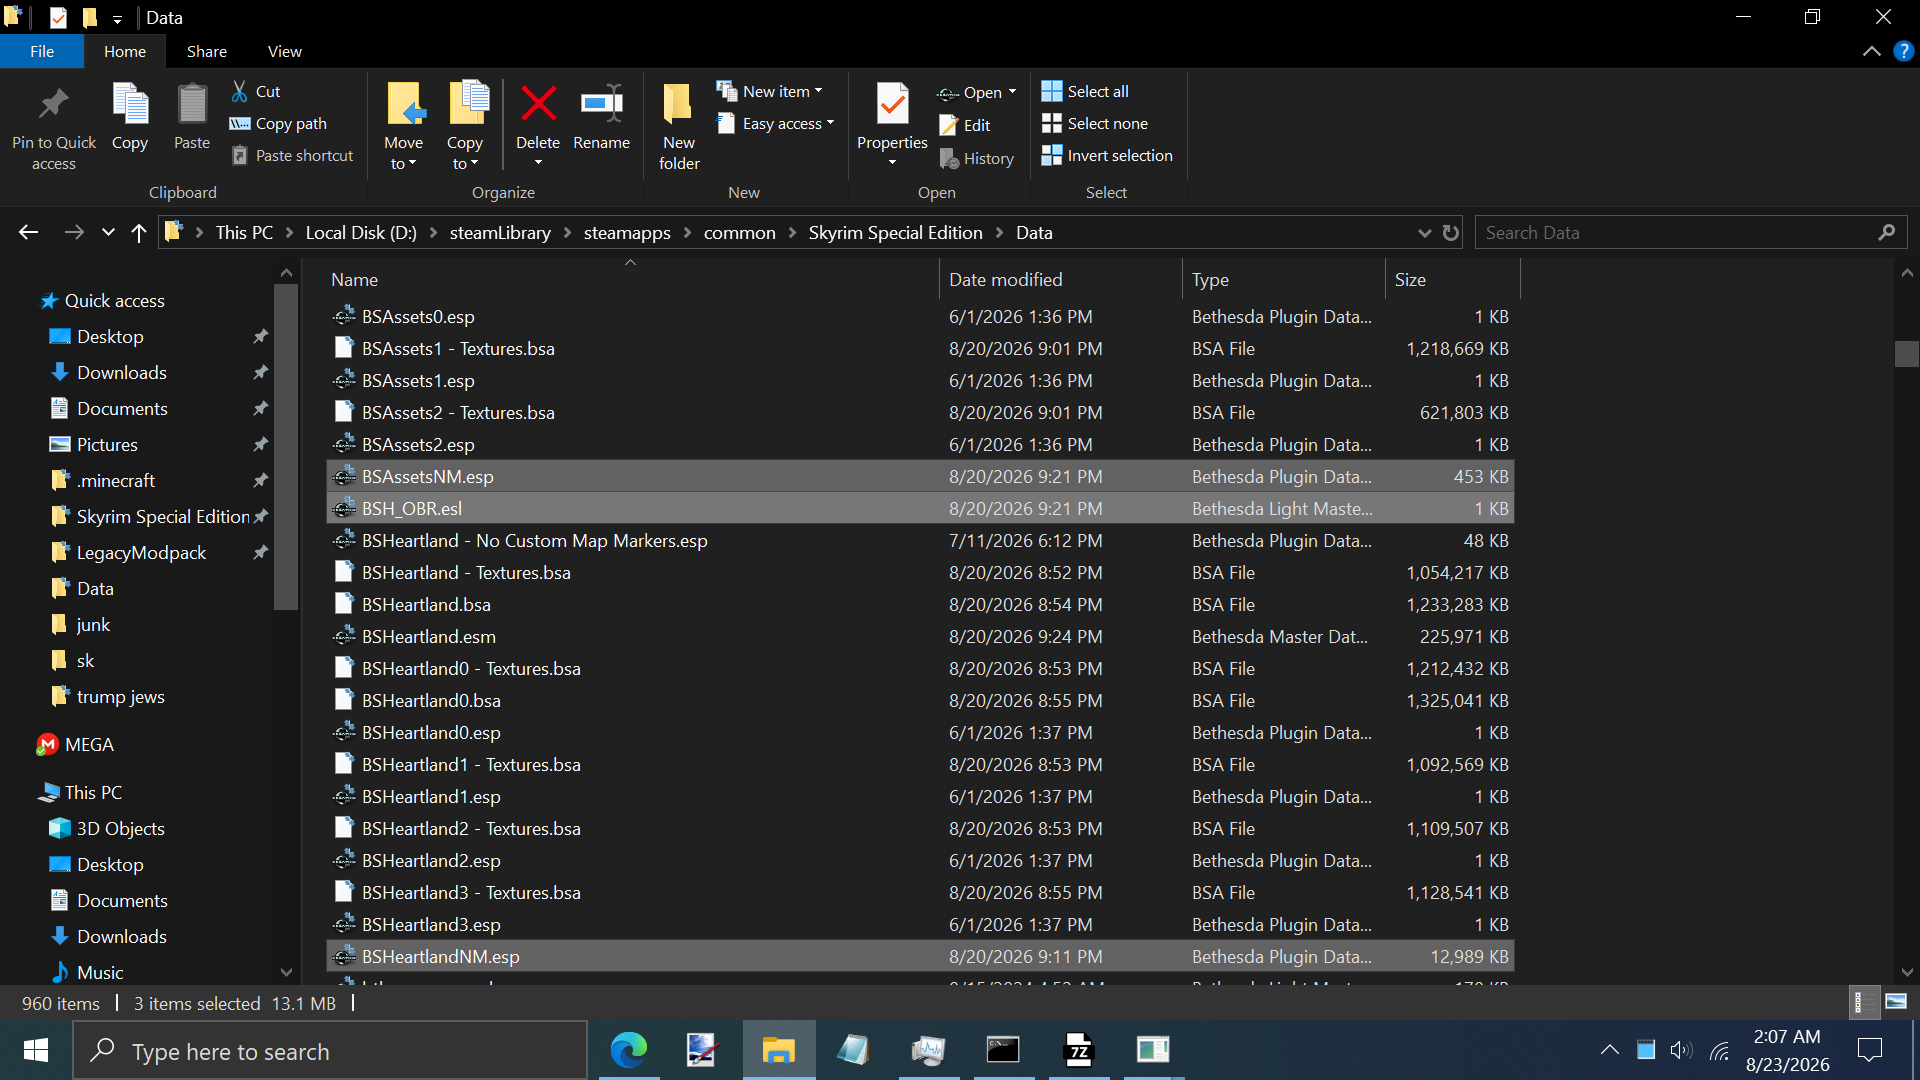
Task: Click Copy path in the Clipboard group
Action: [278, 123]
